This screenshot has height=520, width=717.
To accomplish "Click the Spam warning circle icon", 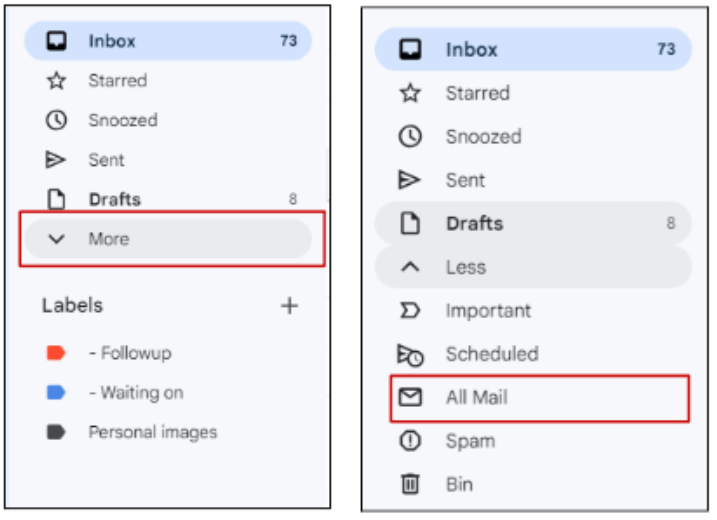I will coord(410,441).
